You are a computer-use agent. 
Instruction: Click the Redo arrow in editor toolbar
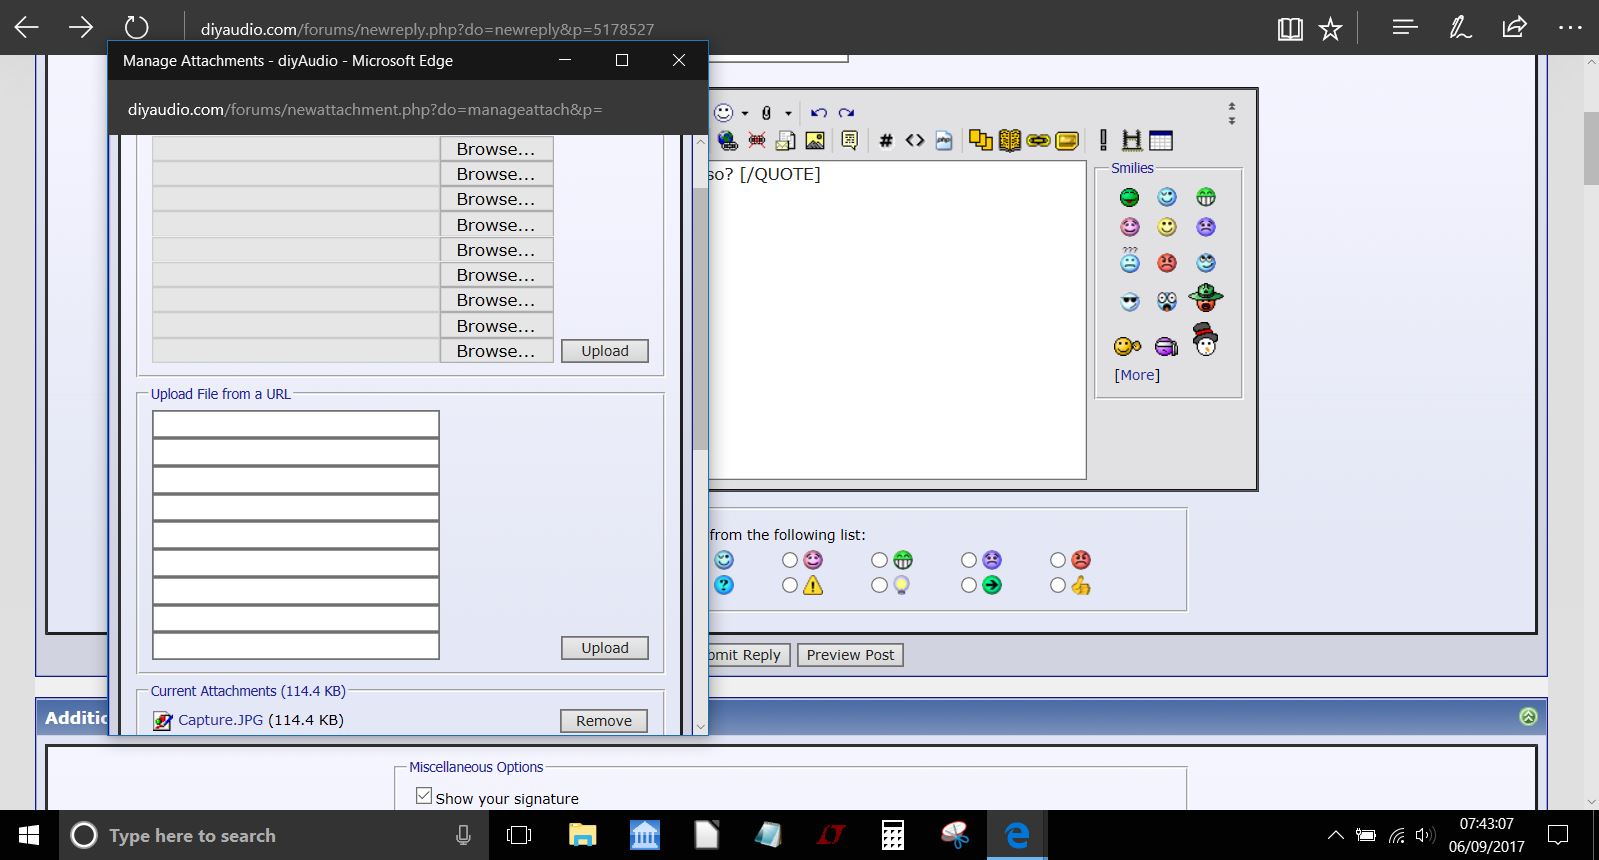846,113
